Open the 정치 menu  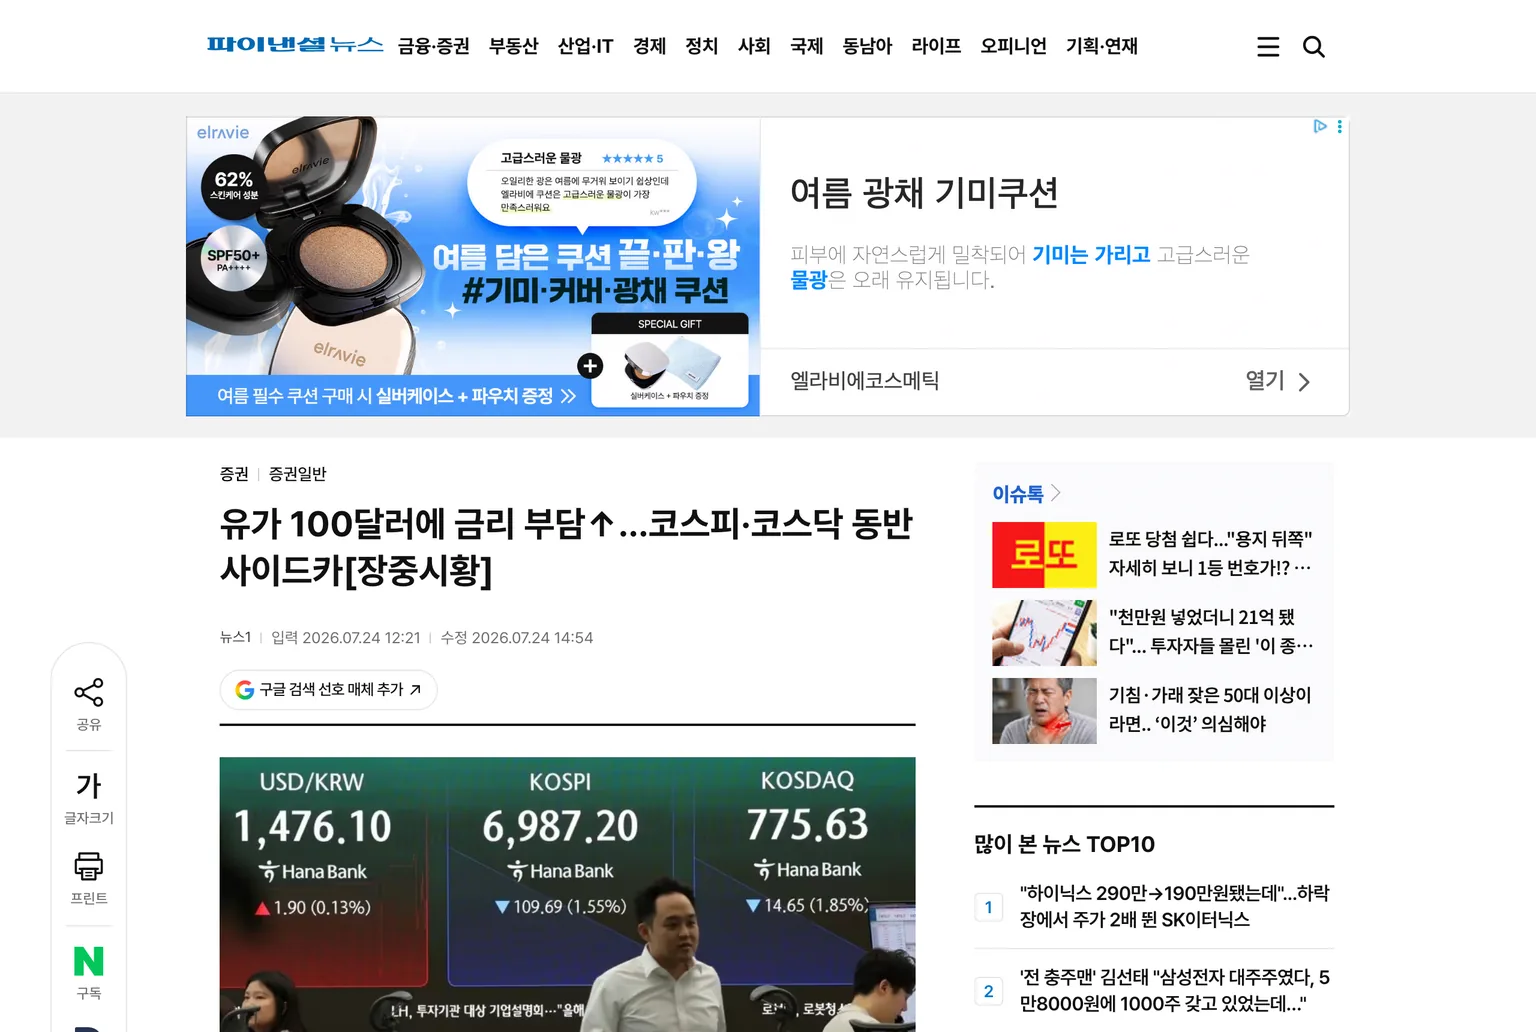tap(702, 46)
